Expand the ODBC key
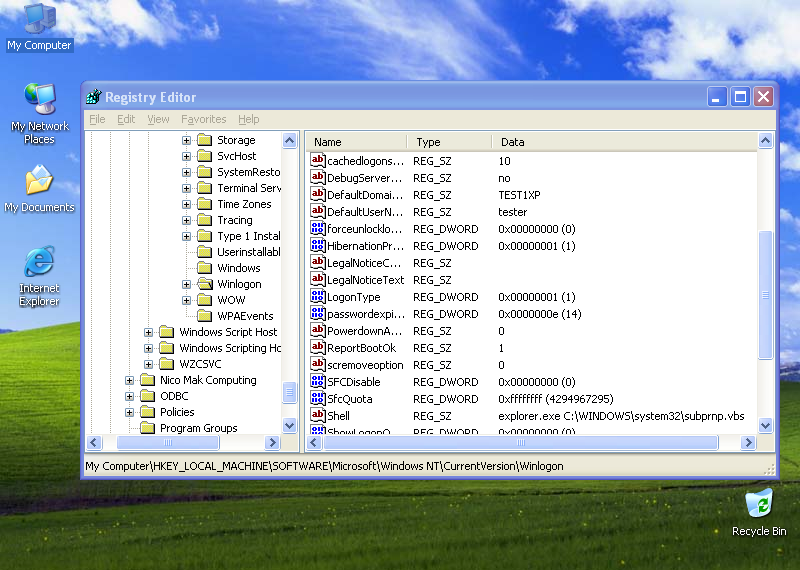Screen dimensions: 800x570 [x=129, y=396]
